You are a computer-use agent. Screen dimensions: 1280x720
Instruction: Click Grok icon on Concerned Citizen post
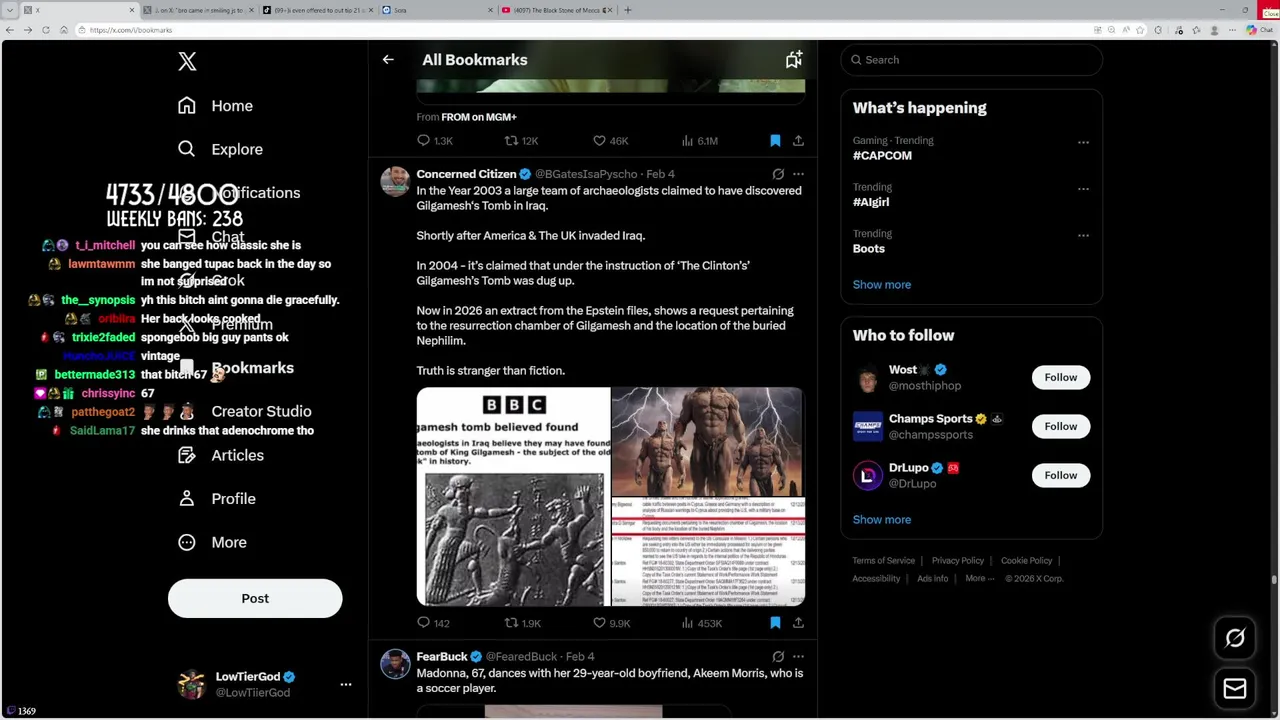click(x=778, y=174)
